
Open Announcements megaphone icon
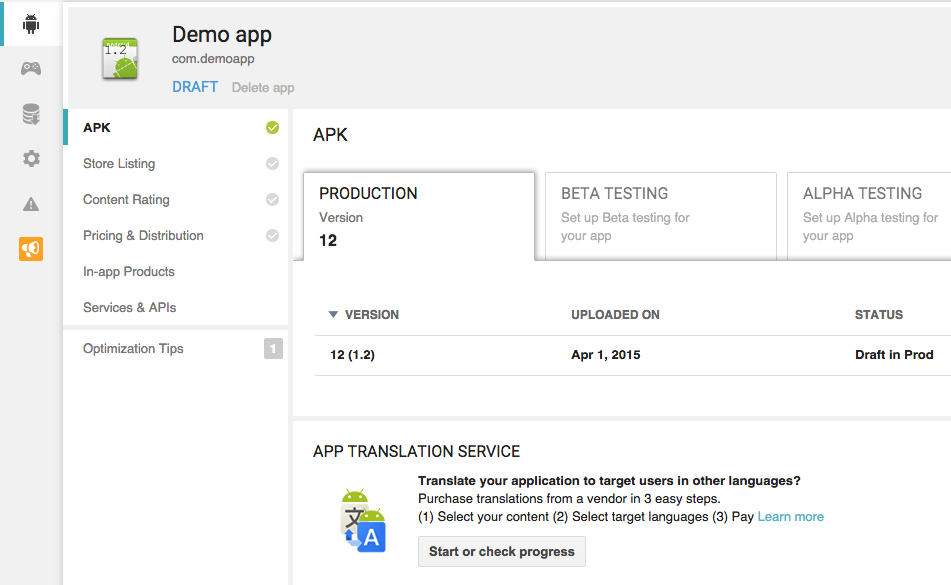pyautogui.click(x=31, y=249)
